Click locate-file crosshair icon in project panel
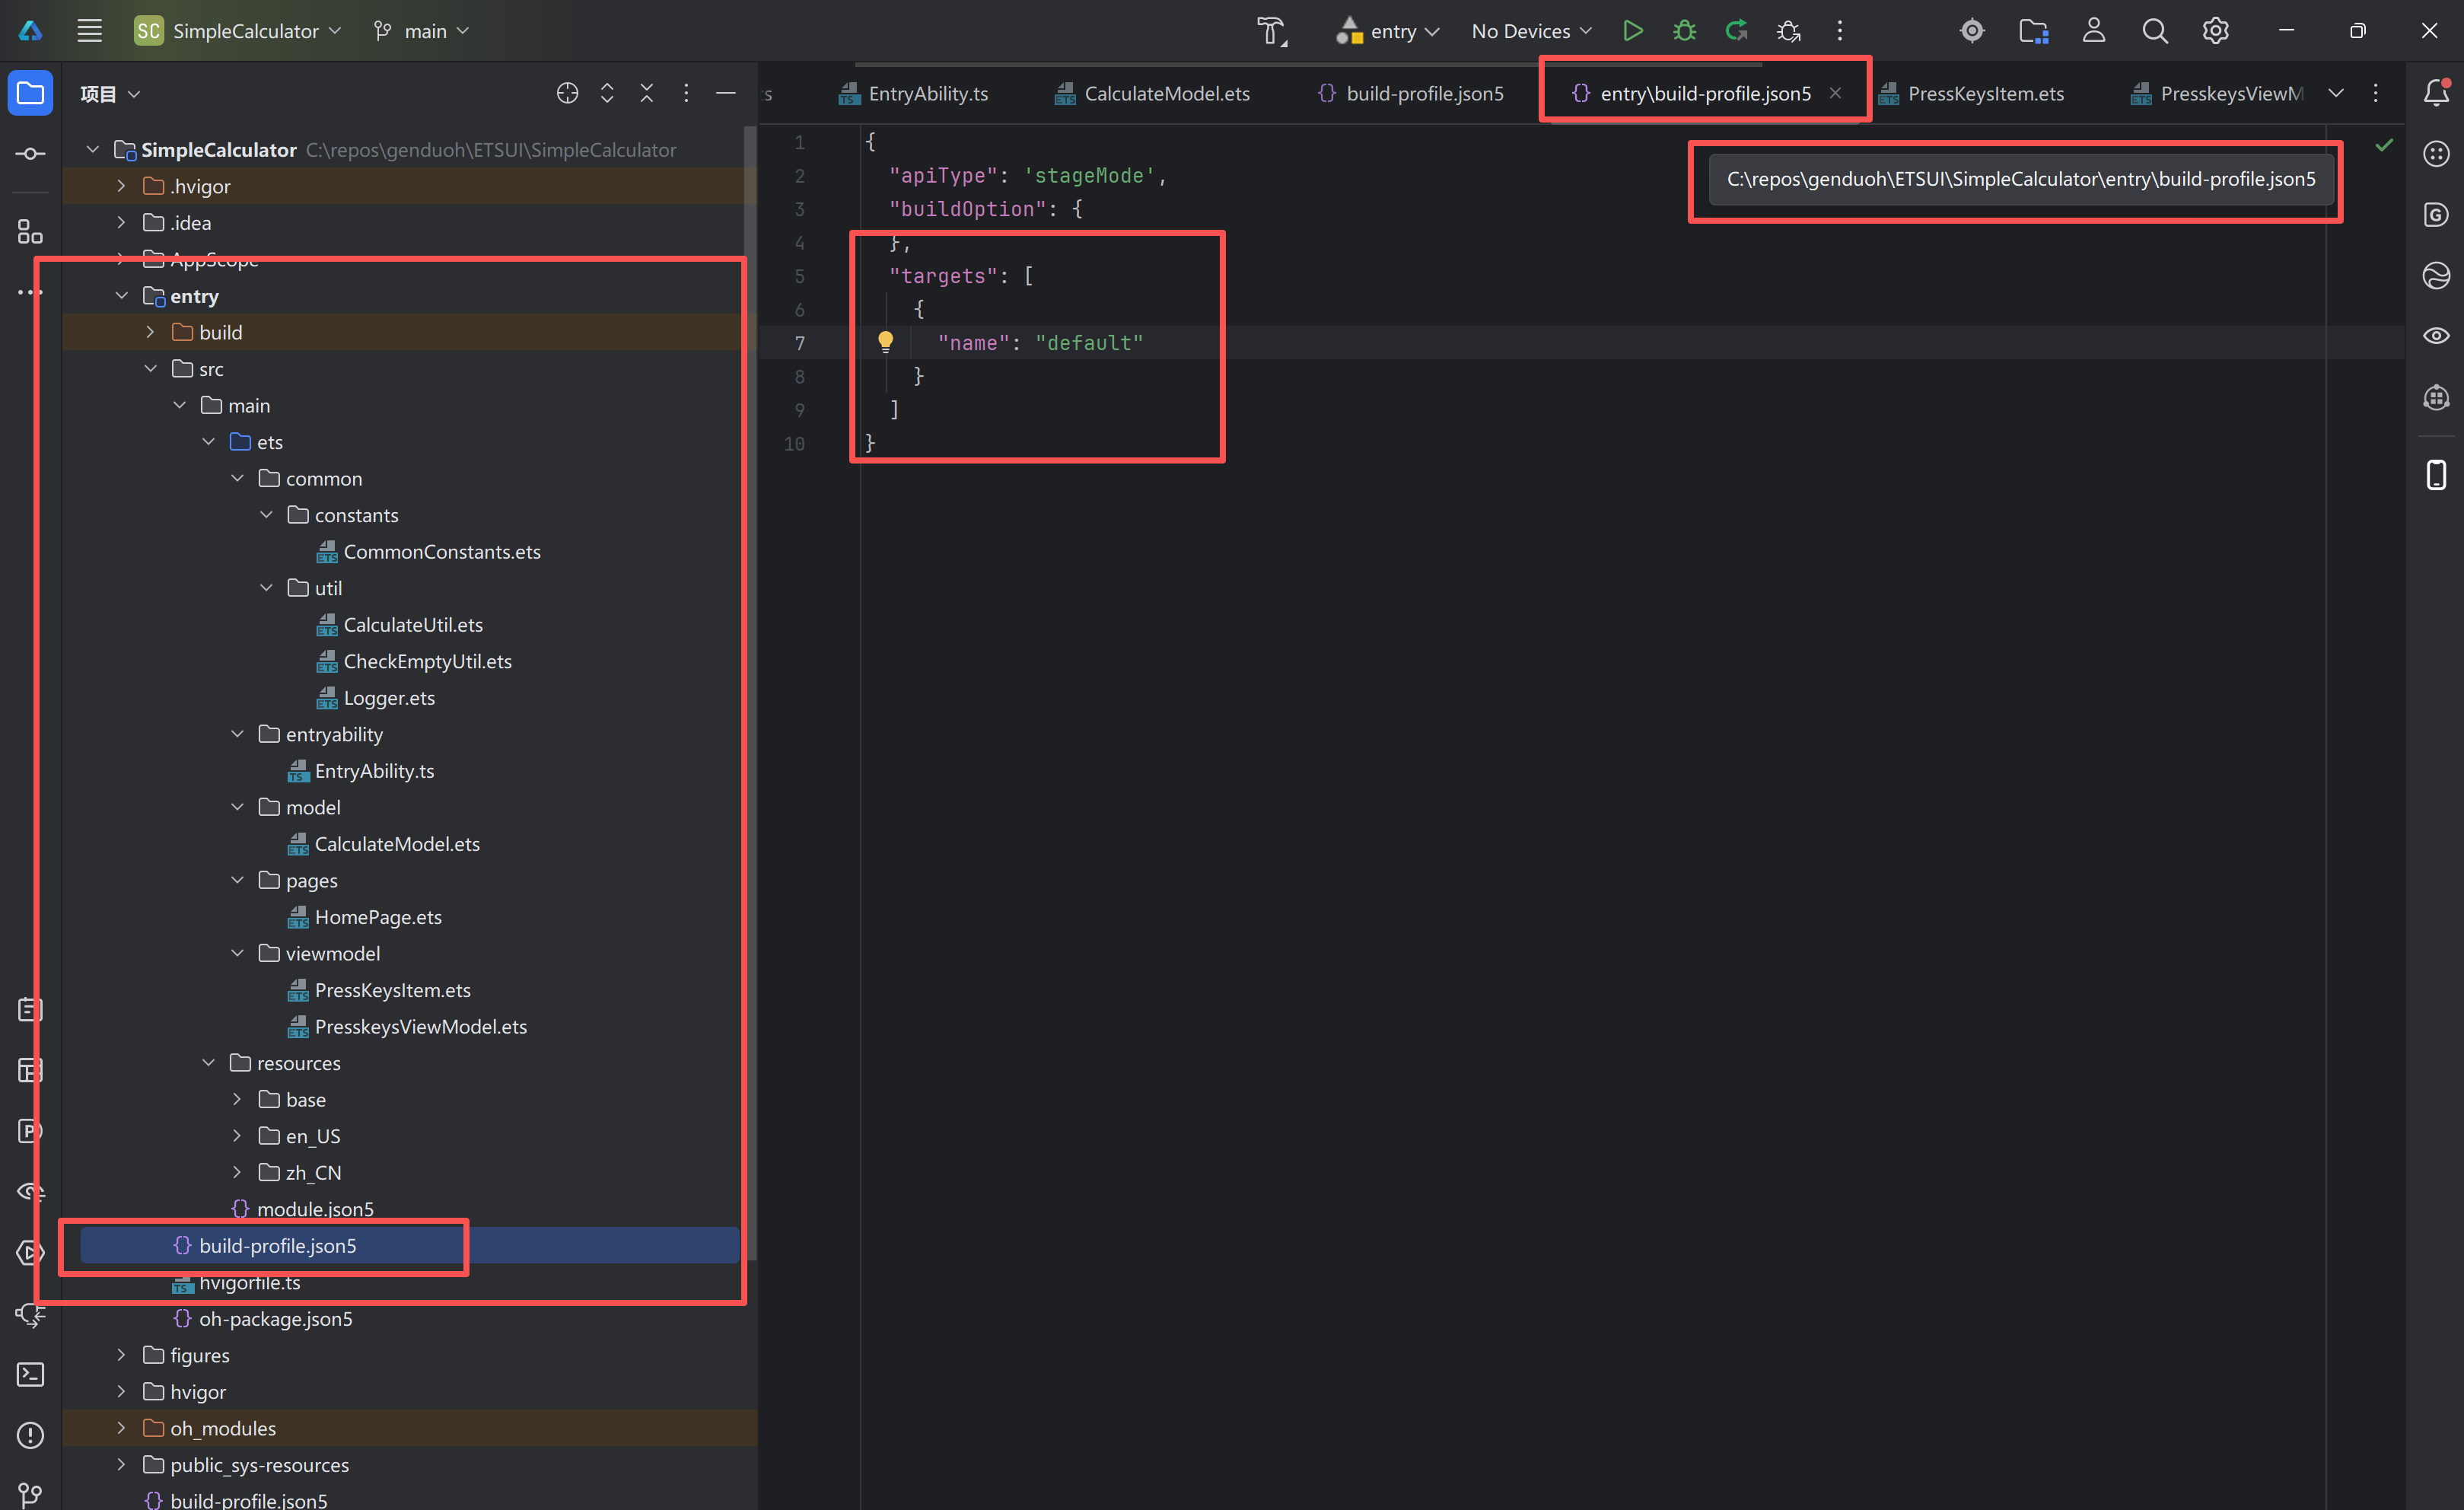The image size is (2464, 1510). 567,93
